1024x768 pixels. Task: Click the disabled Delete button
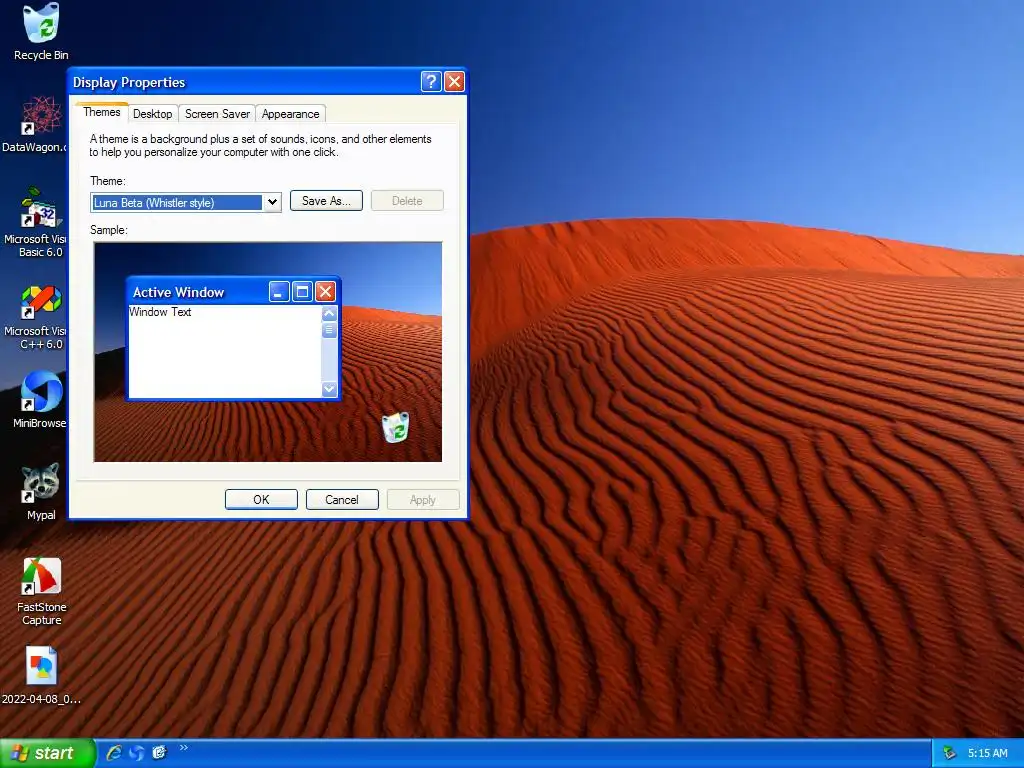tap(407, 200)
